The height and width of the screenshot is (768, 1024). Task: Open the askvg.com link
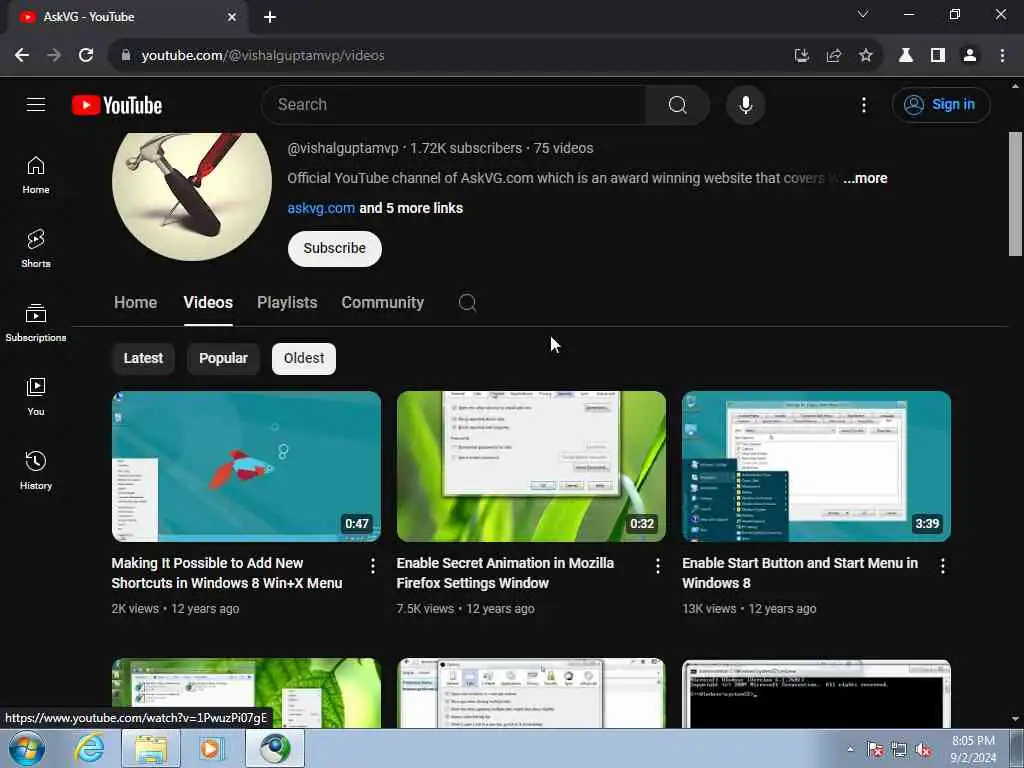321,208
